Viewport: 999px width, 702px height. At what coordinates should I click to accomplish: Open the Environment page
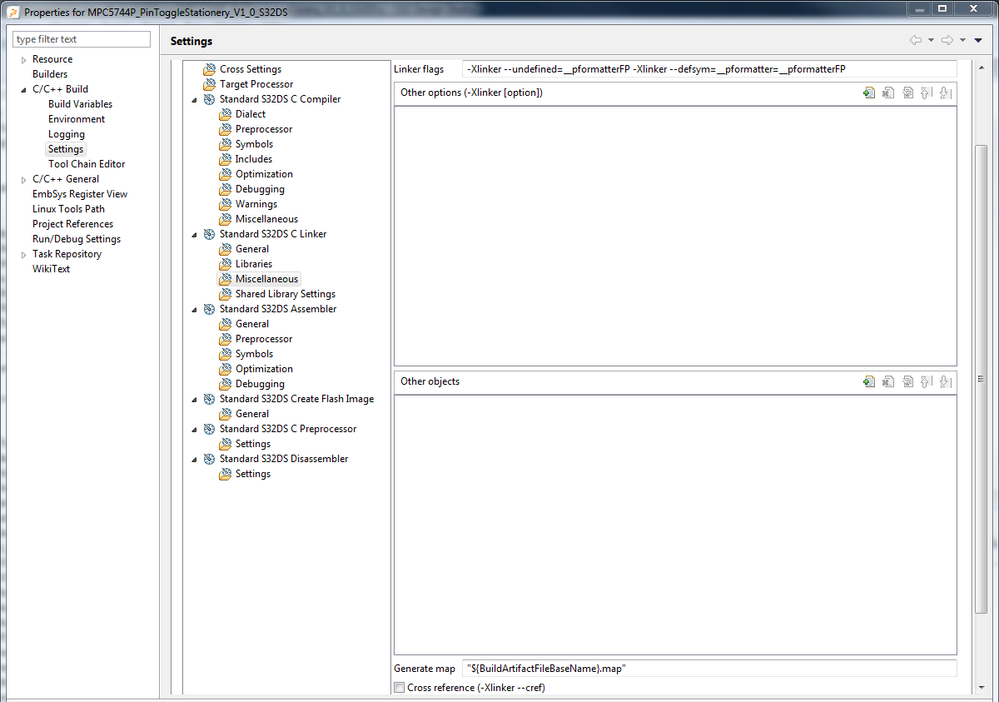(x=76, y=119)
